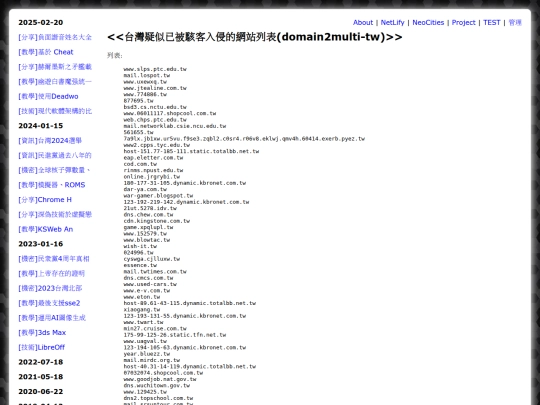The image size is (540, 405).
Task: Open the [資訊]台灣2024選舉 article link
Action: coord(50,141)
